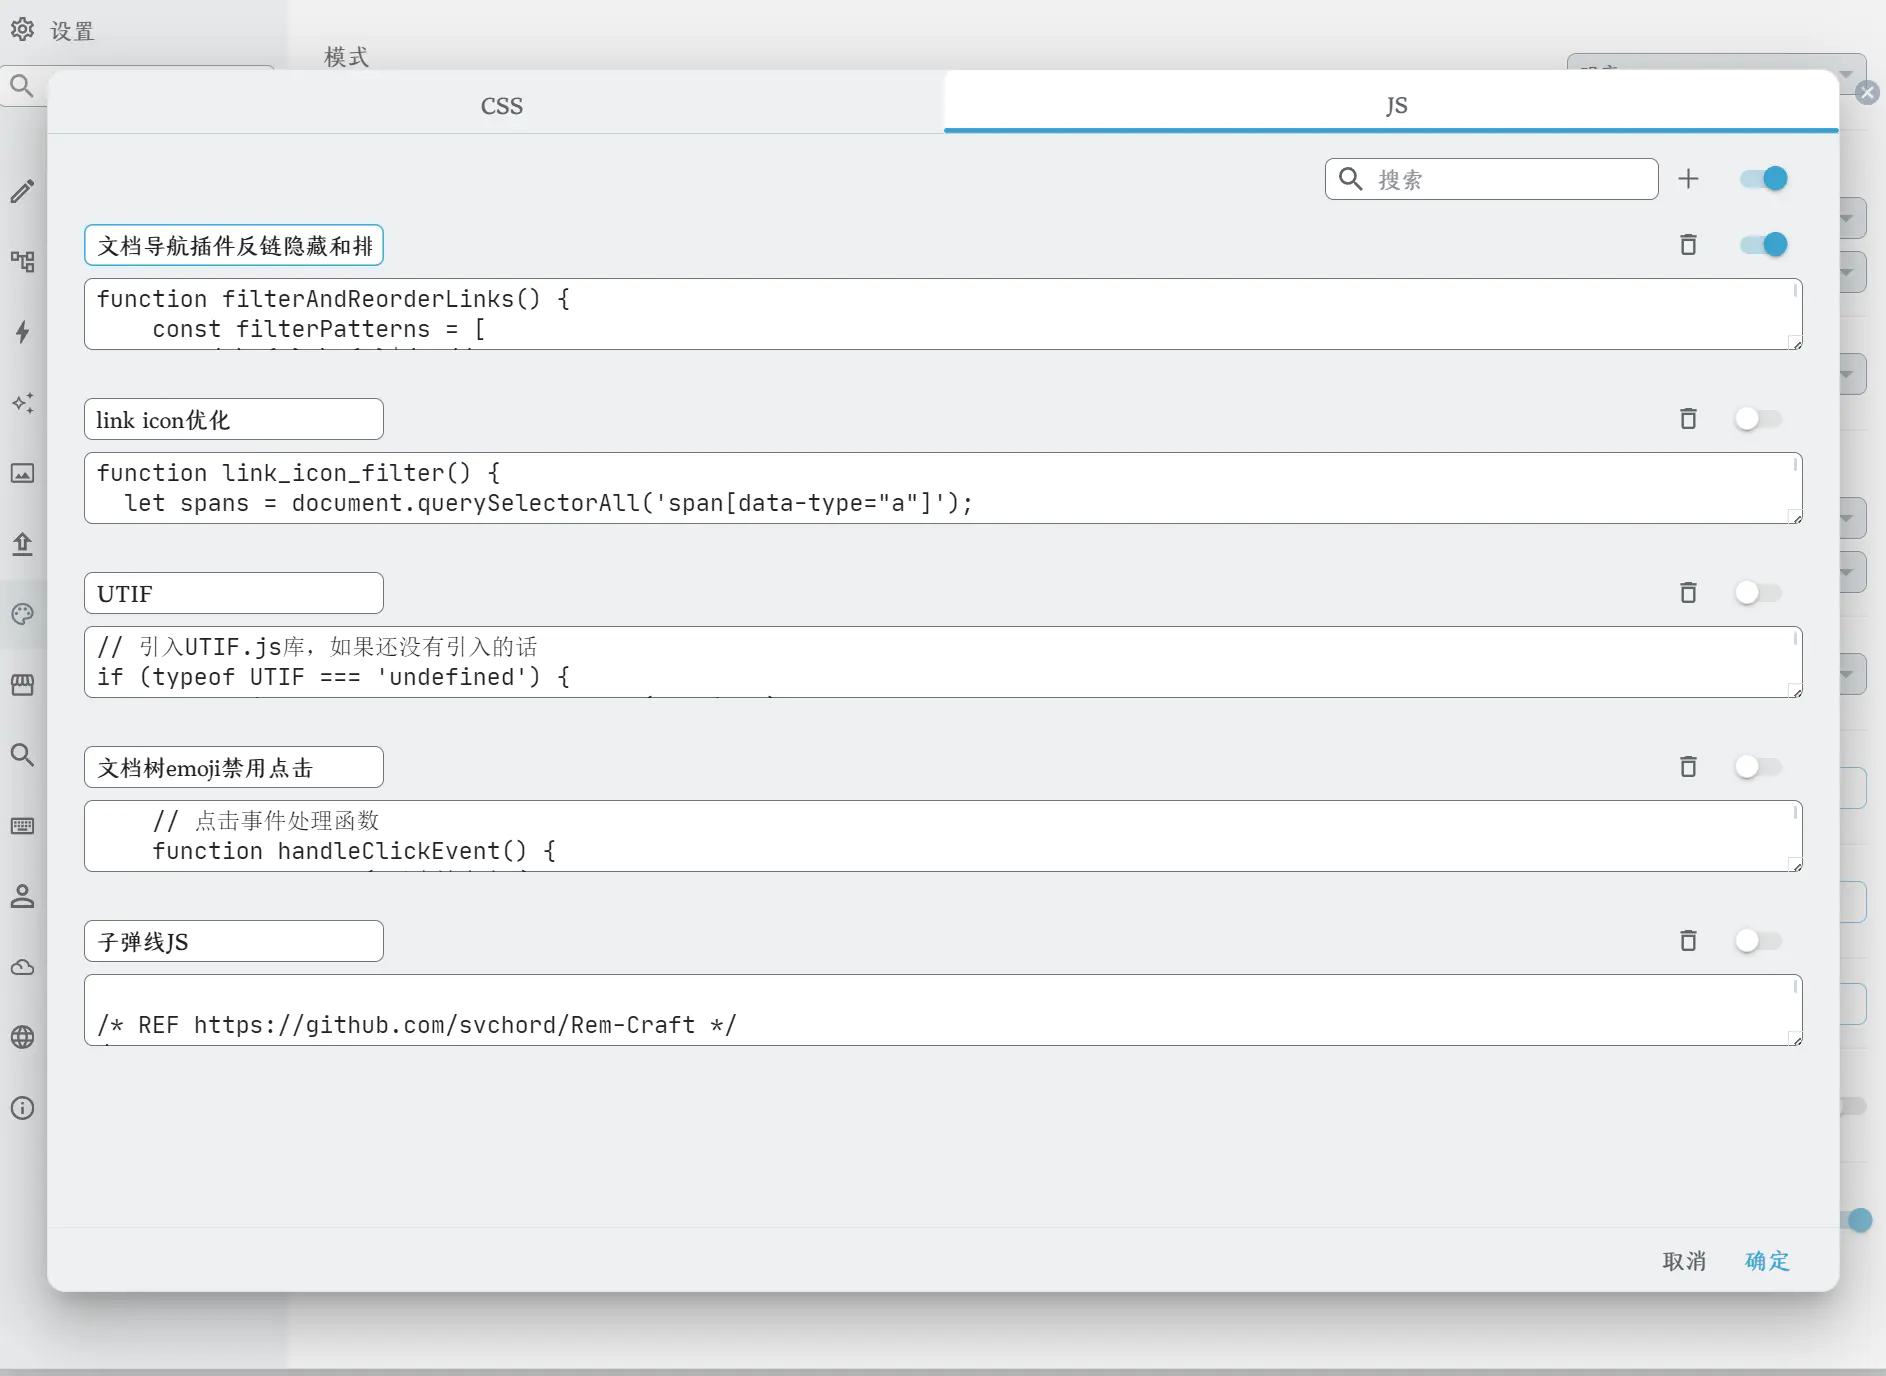
Task: Disable the 文档导航插件反链隐藏和排 snippet toggle
Action: tap(1763, 245)
